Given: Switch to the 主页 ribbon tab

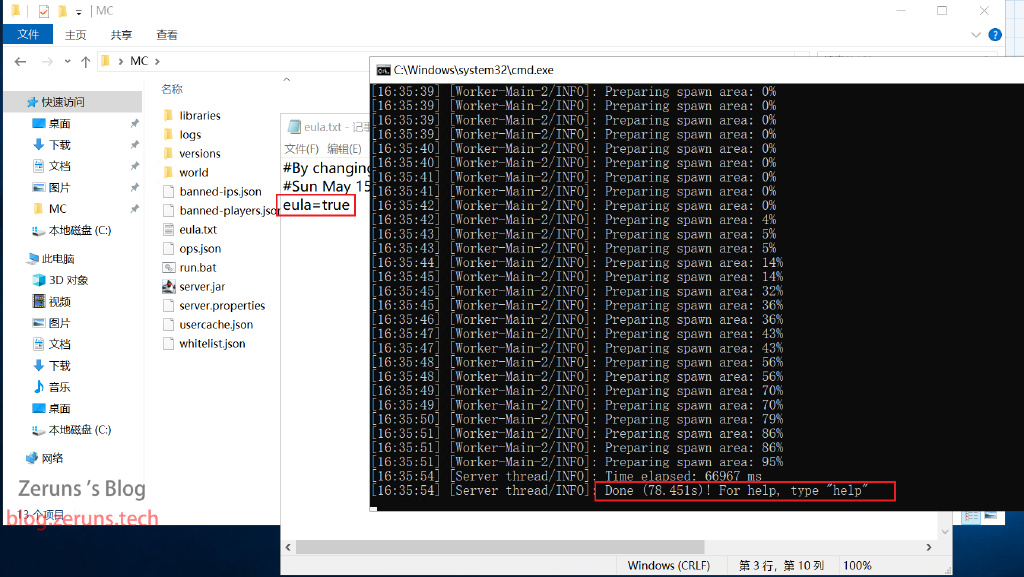Looking at the screenshot, I should point(75,35).
